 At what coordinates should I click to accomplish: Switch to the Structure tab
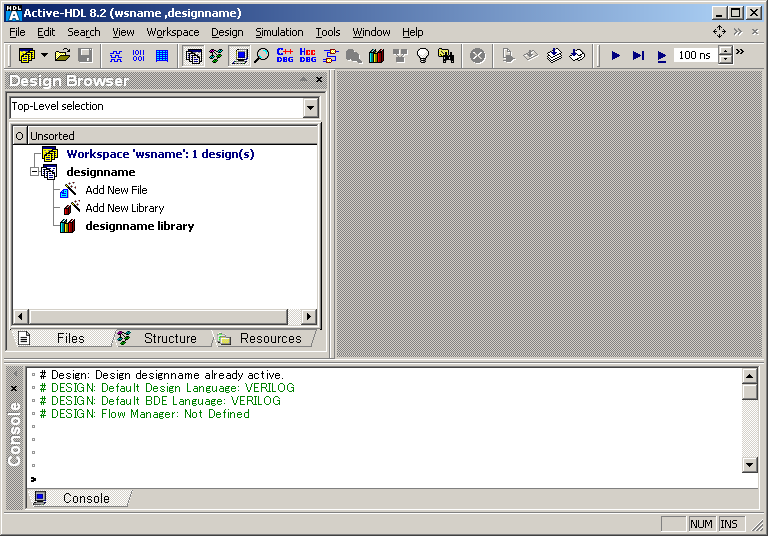[164, 338]
